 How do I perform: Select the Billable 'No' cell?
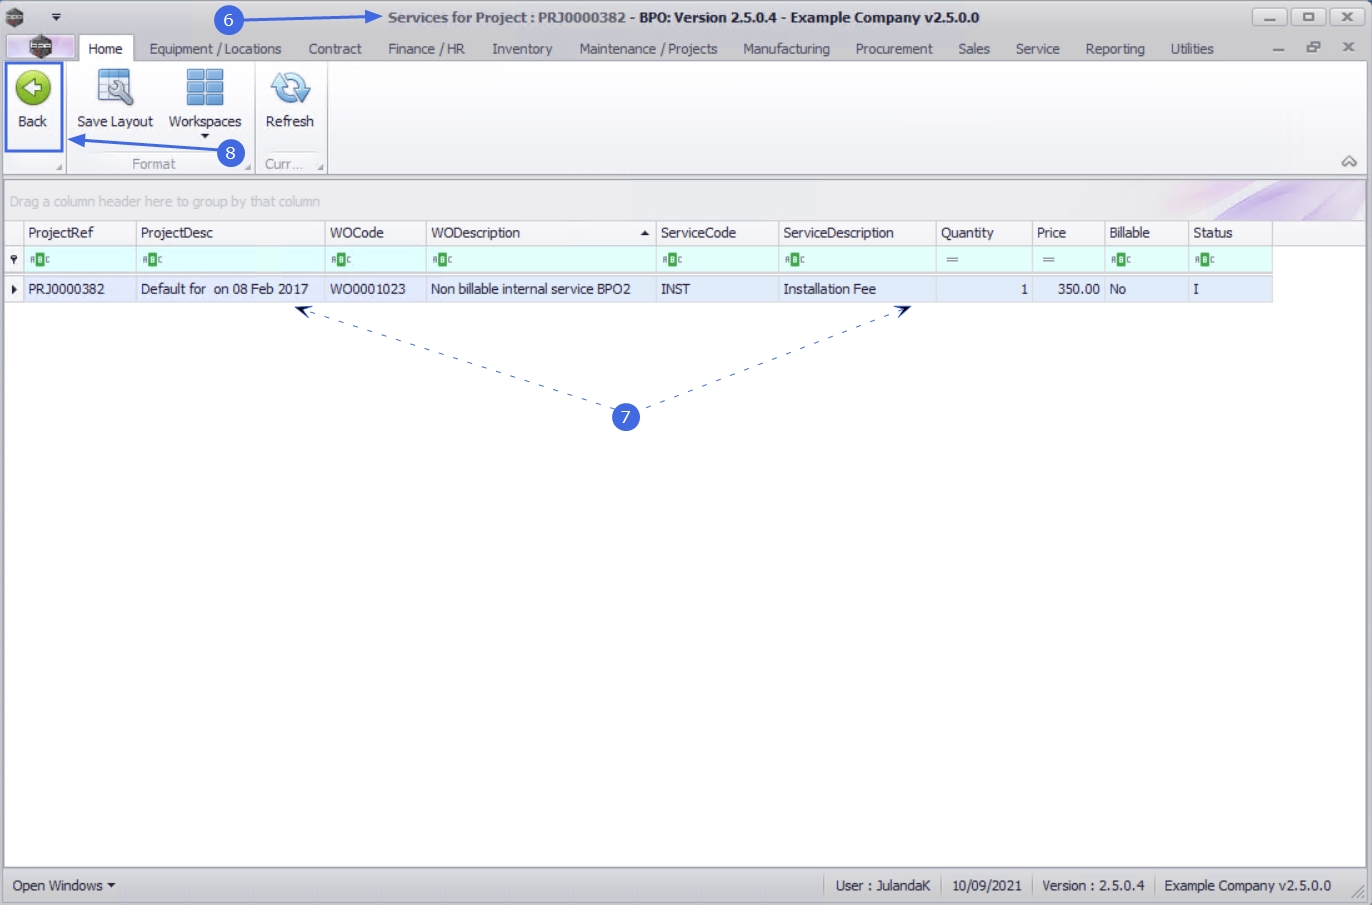point(1146,289)
